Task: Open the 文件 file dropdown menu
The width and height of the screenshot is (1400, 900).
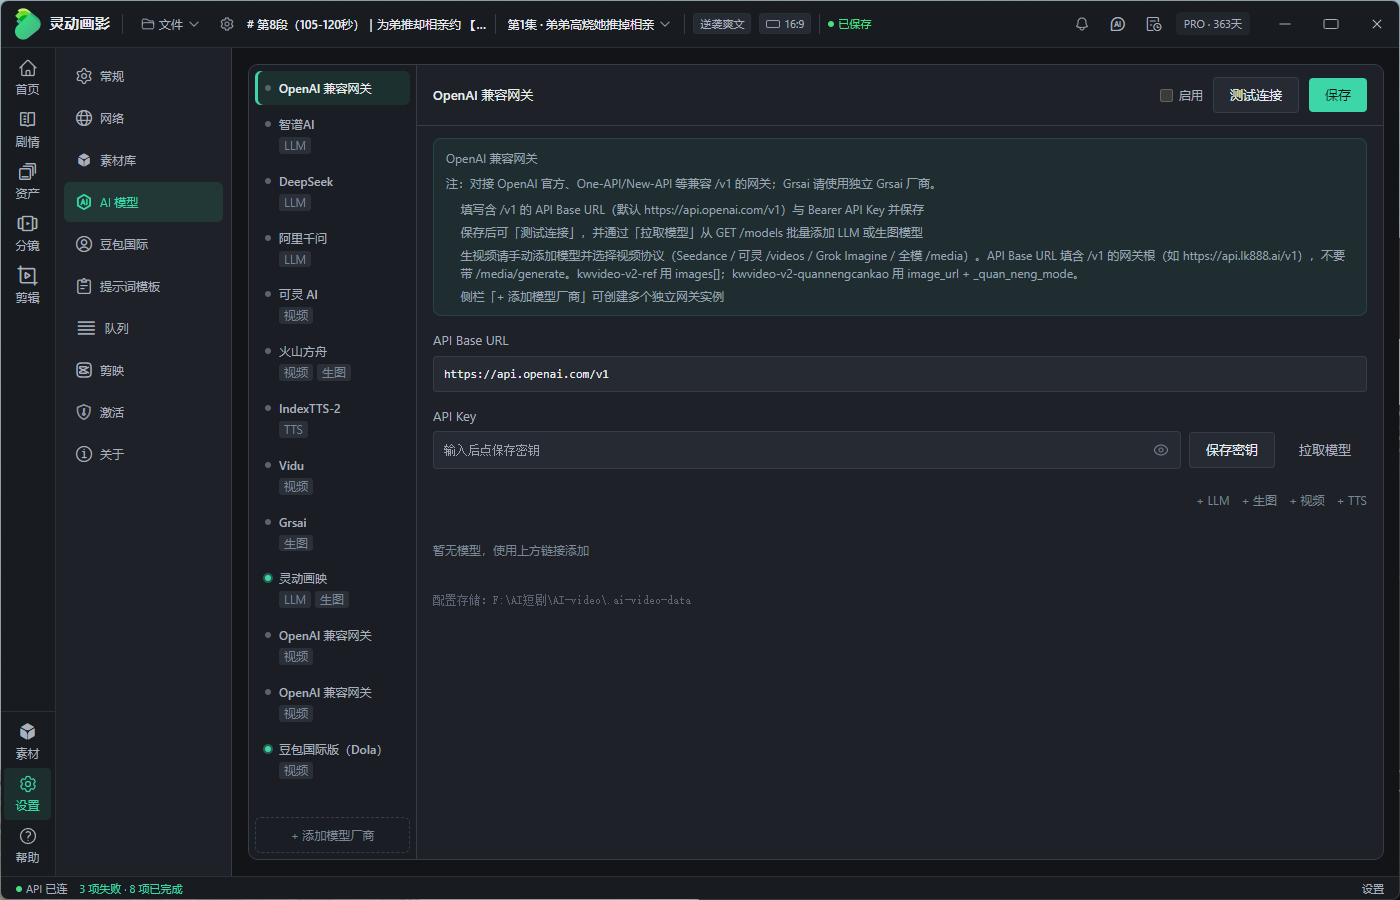Action: [x=170, y=24]
